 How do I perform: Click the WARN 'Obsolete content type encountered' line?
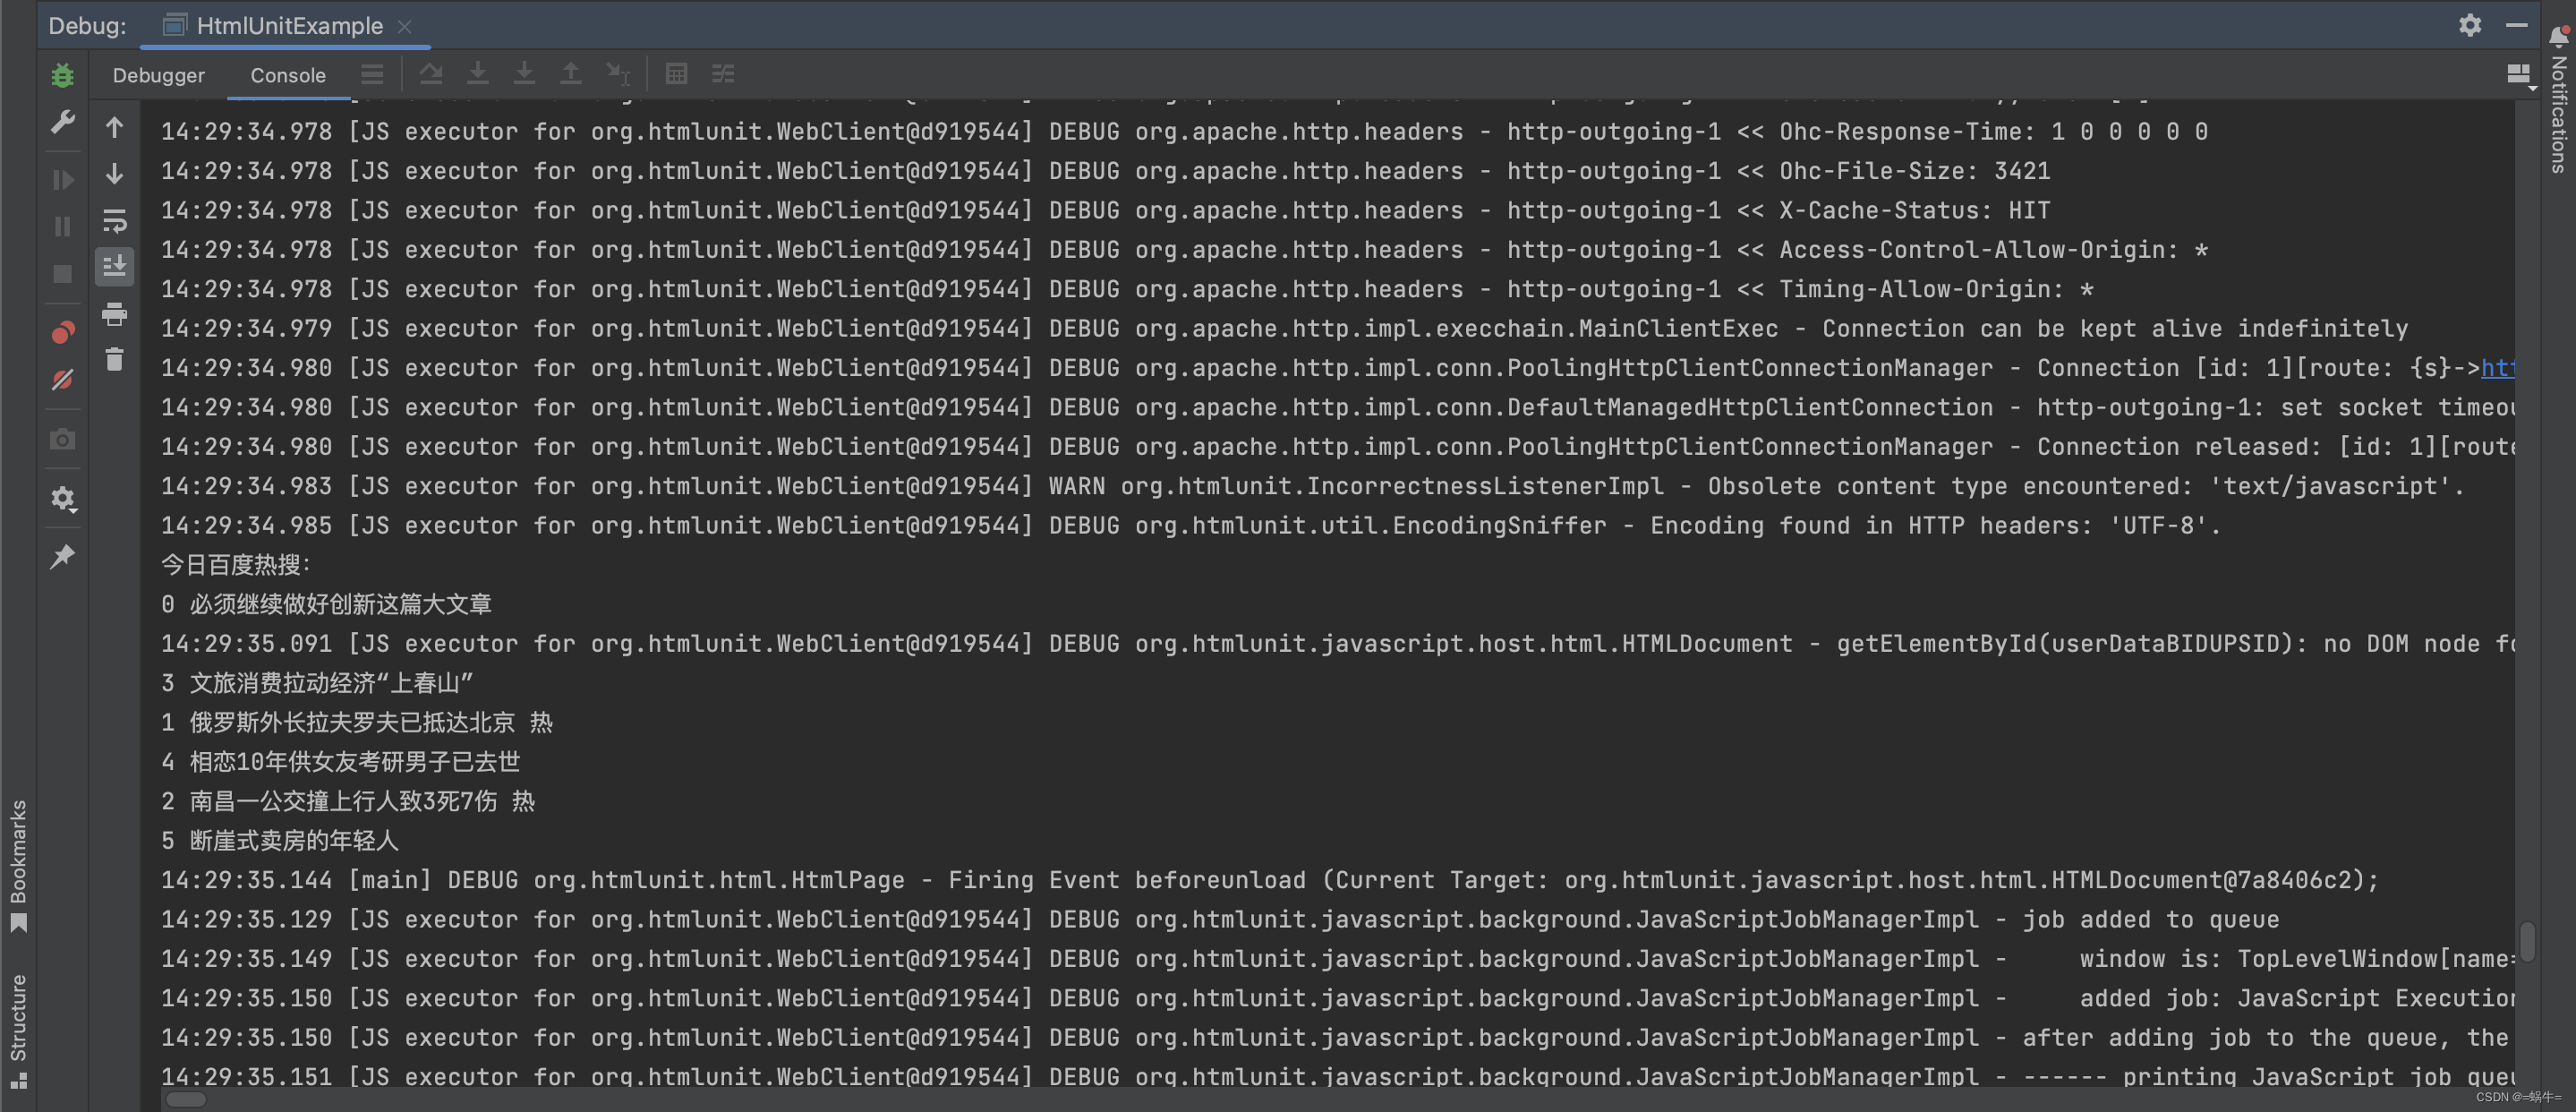coord(1313,486)
